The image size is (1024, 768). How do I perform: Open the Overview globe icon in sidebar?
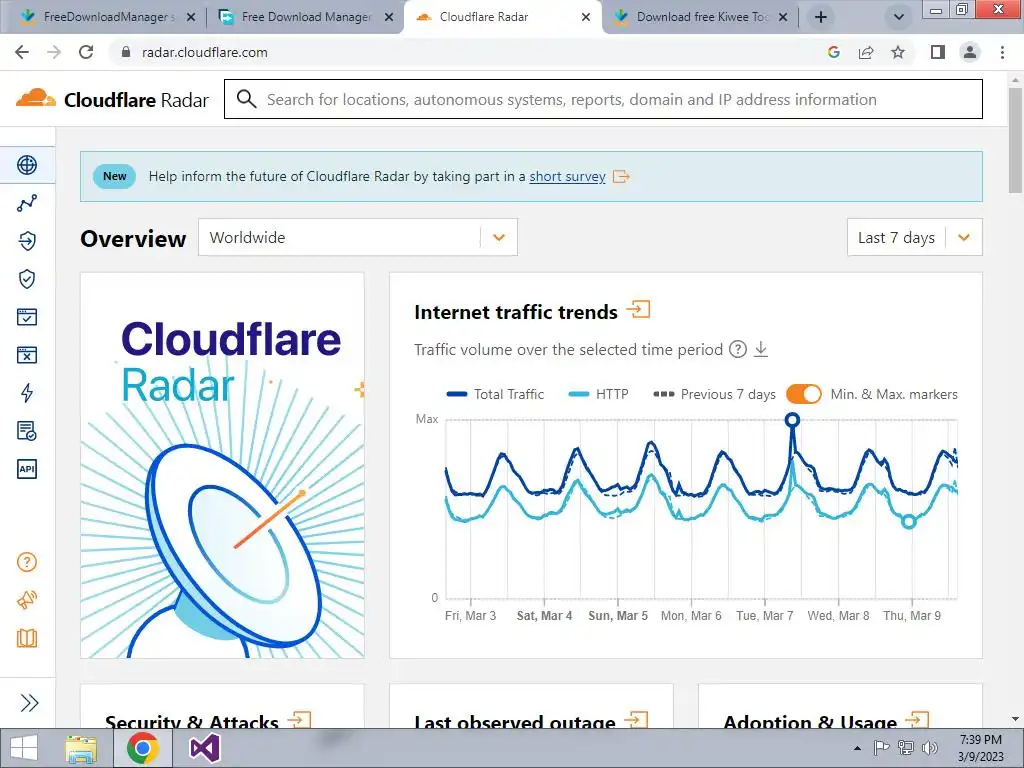27,165
